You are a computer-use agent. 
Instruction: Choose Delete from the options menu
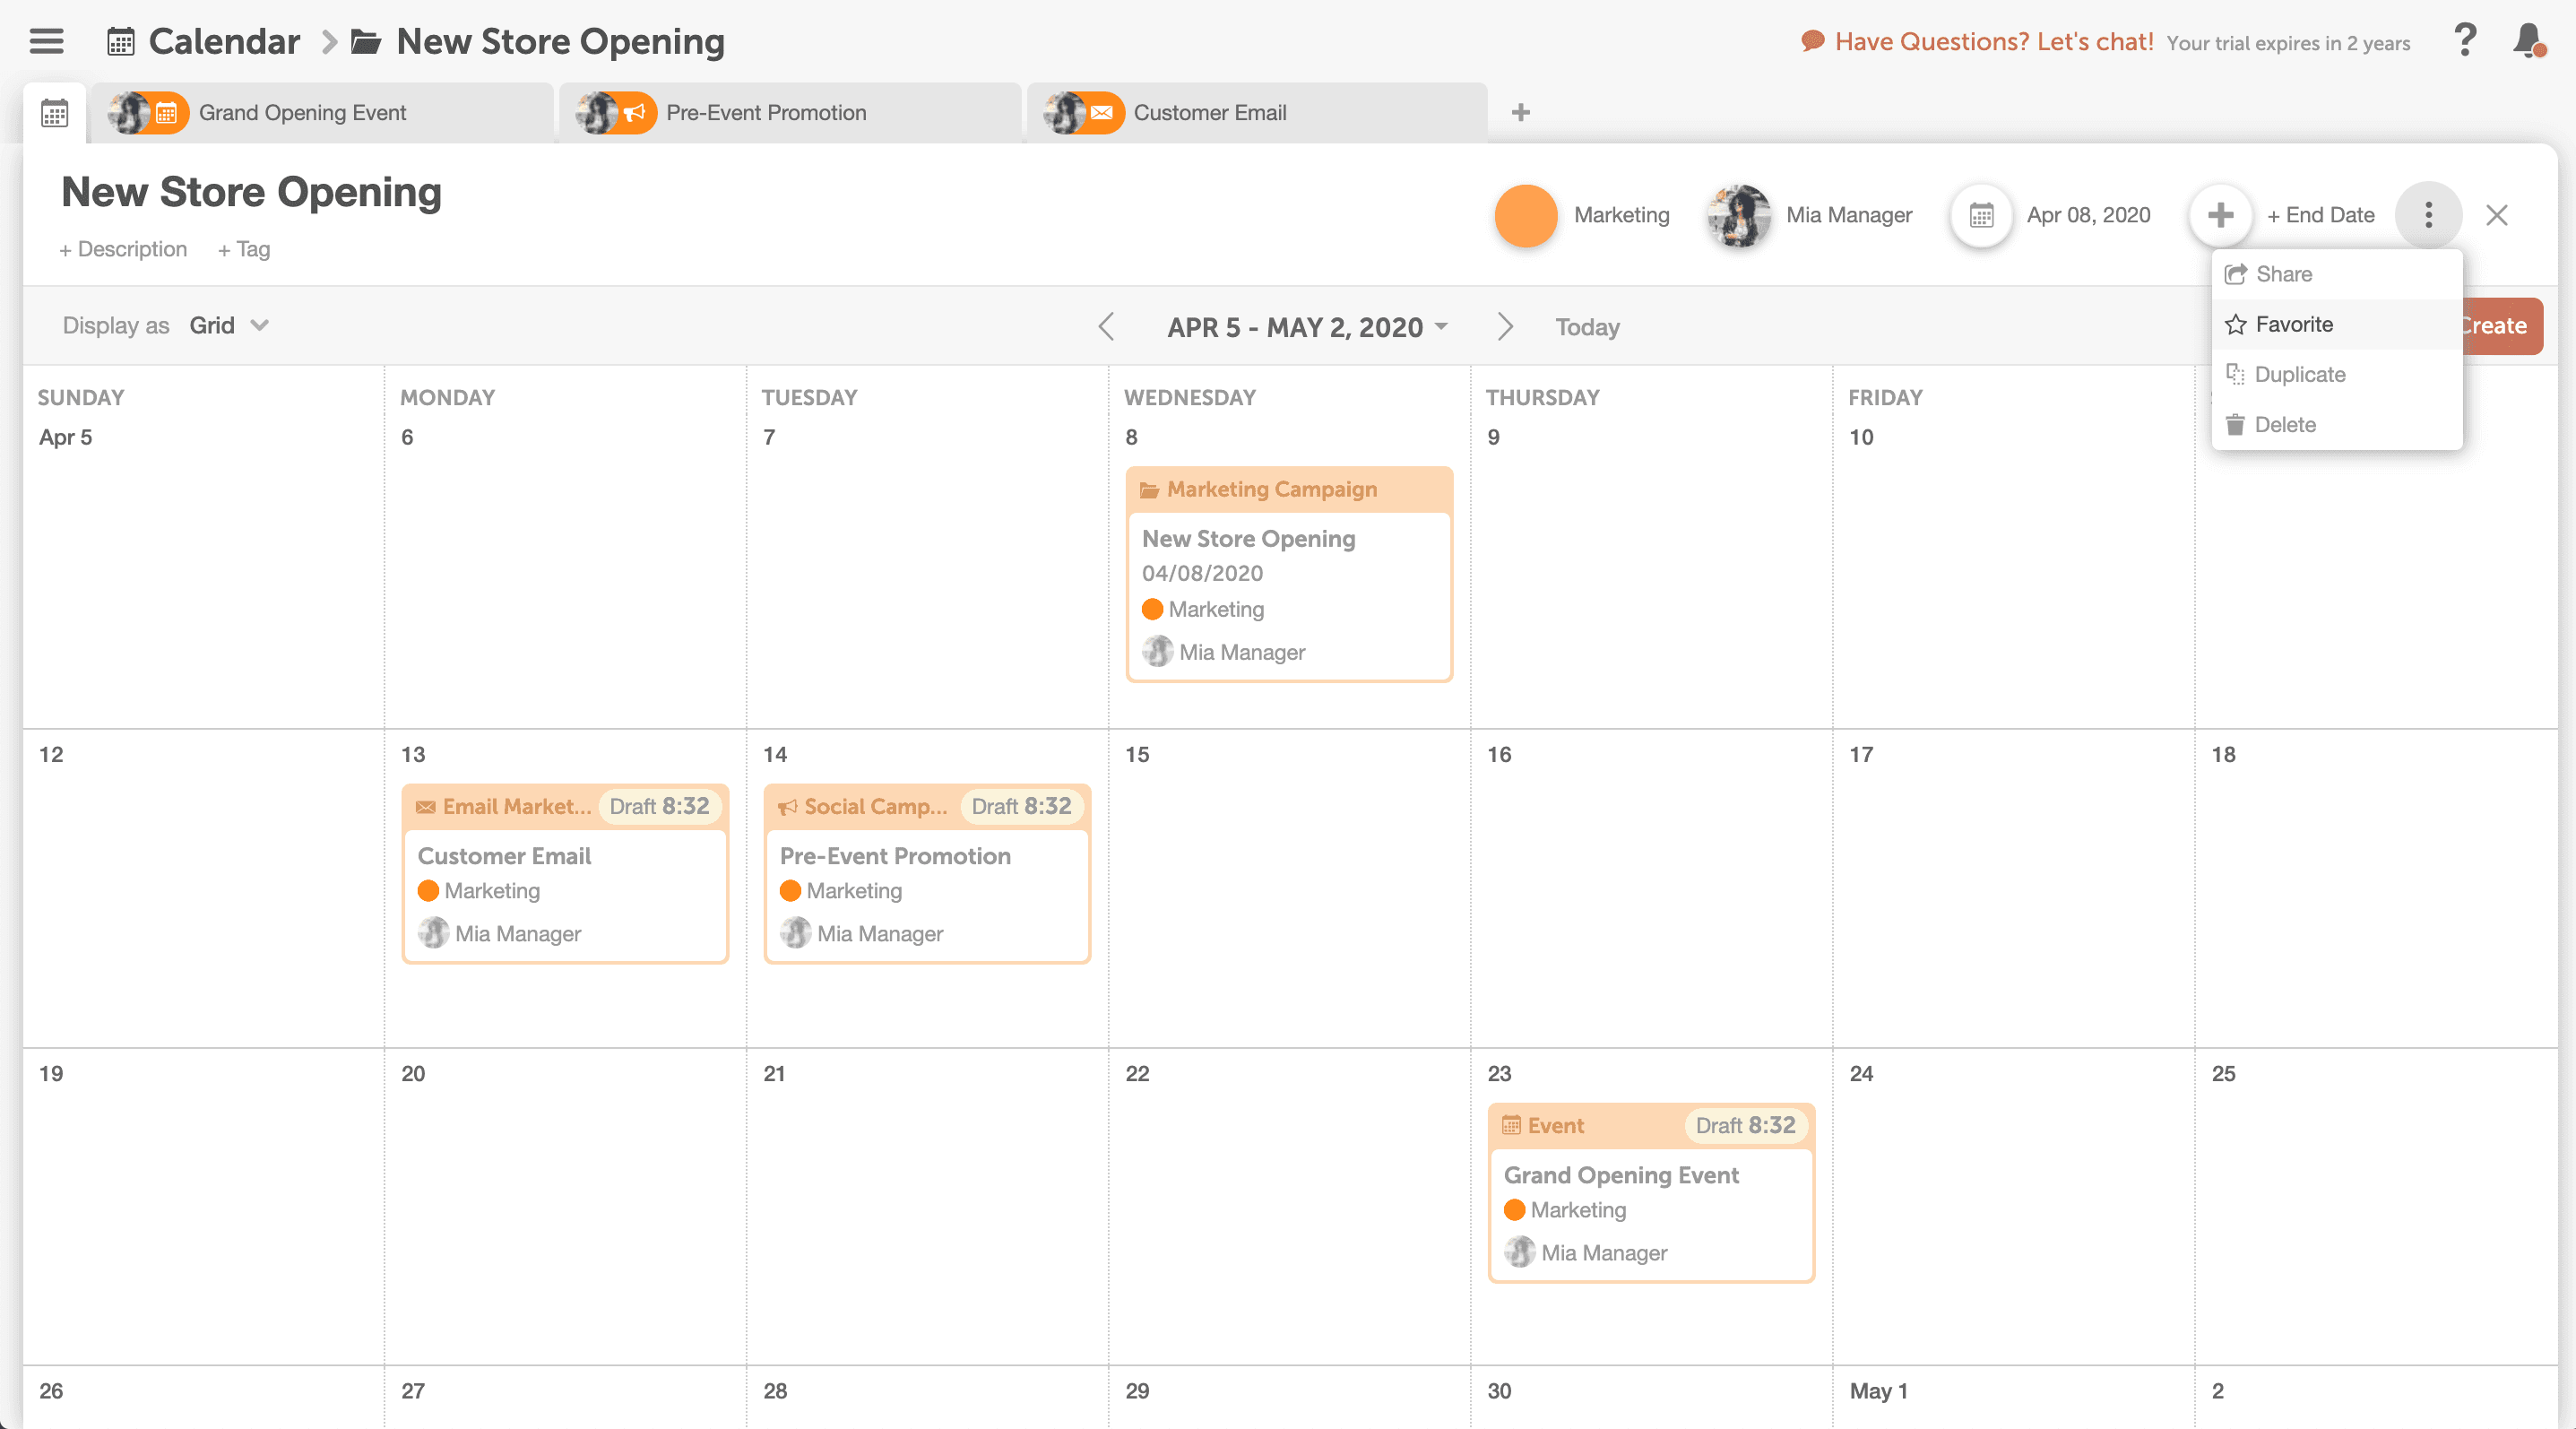(x=2284, y=424)
